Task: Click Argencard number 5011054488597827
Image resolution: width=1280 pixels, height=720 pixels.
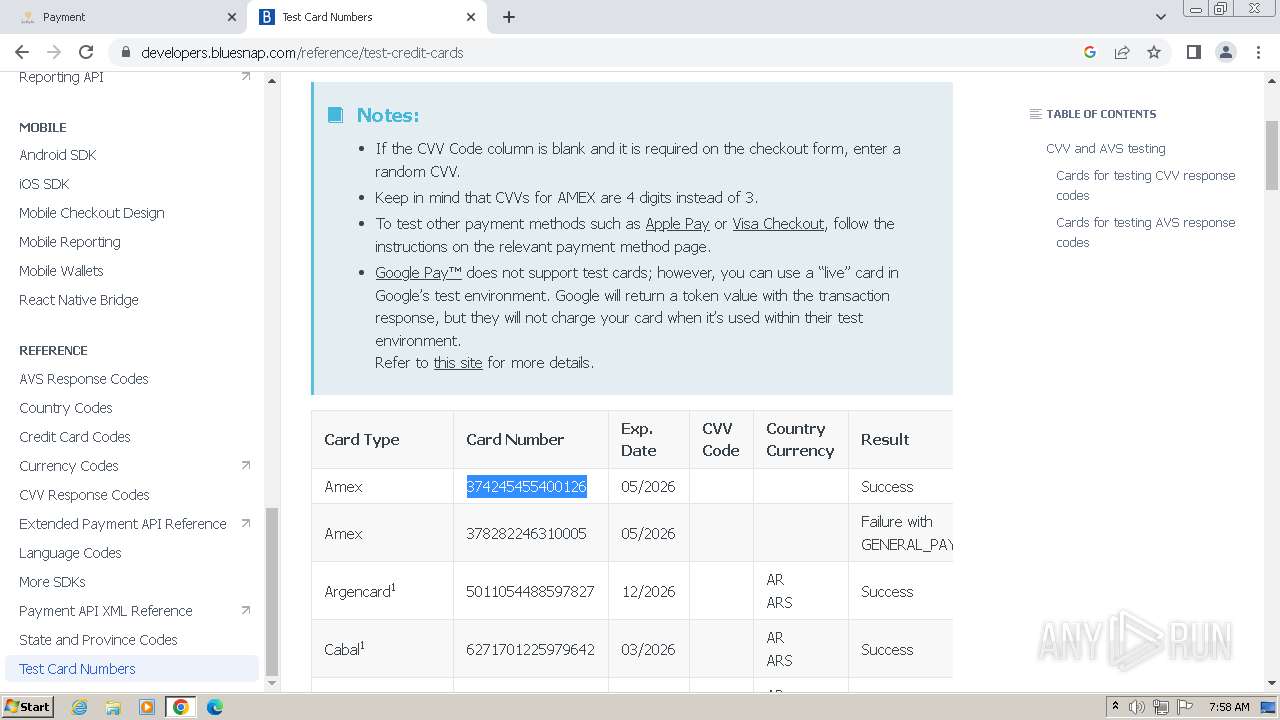Action: click(530, 592)
